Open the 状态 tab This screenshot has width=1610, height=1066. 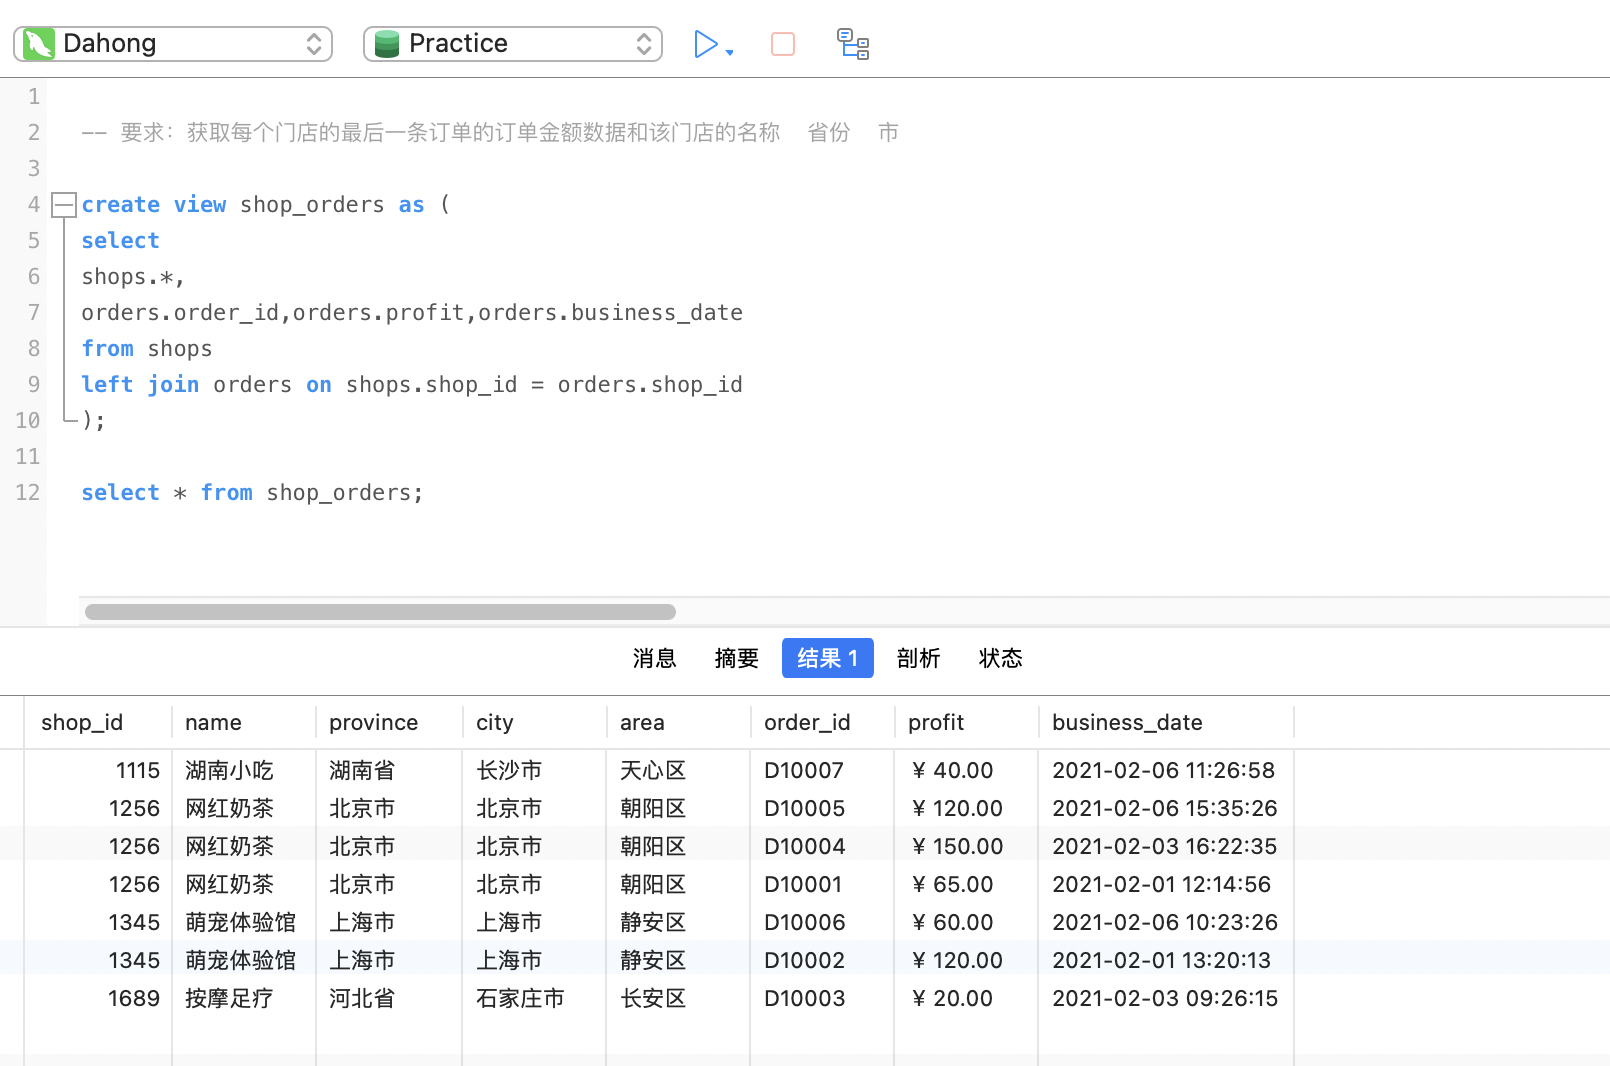point(1000,658)
